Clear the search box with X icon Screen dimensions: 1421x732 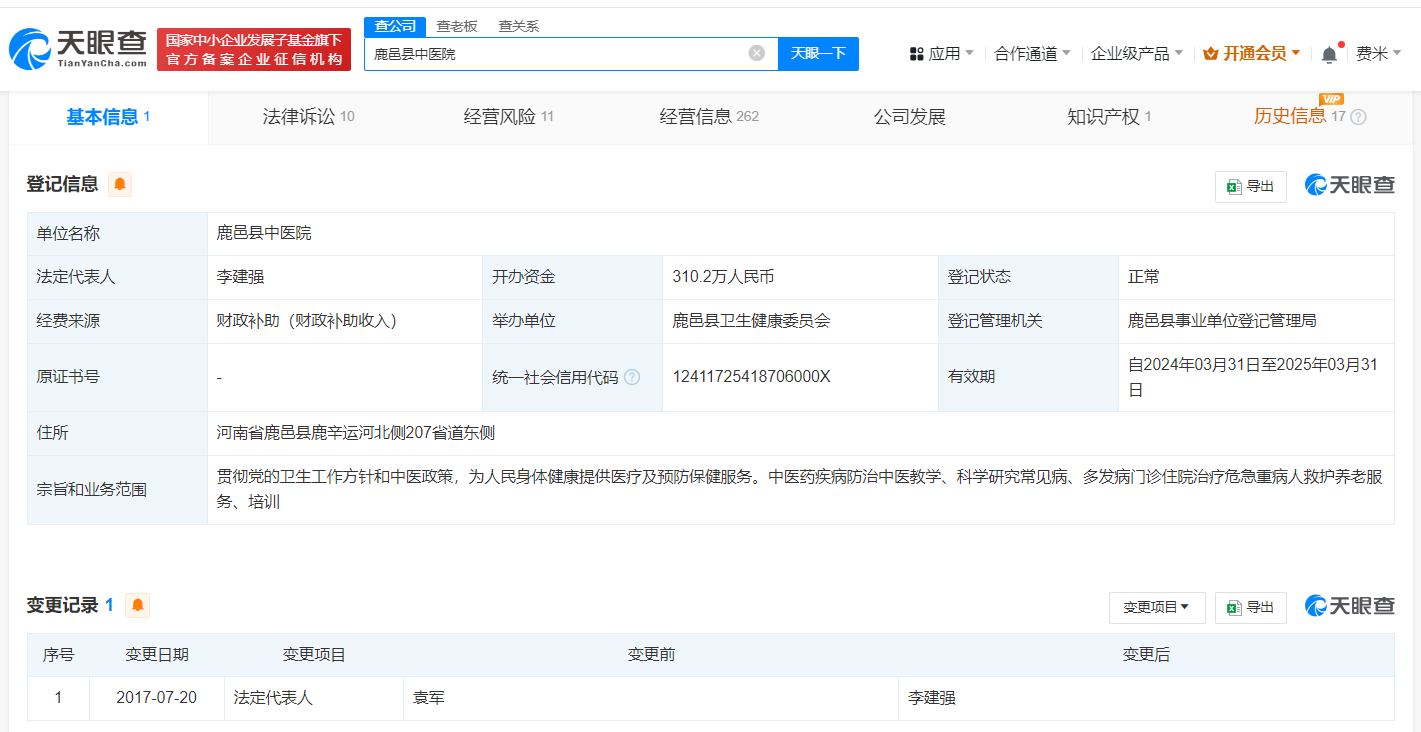click(757, 53)
